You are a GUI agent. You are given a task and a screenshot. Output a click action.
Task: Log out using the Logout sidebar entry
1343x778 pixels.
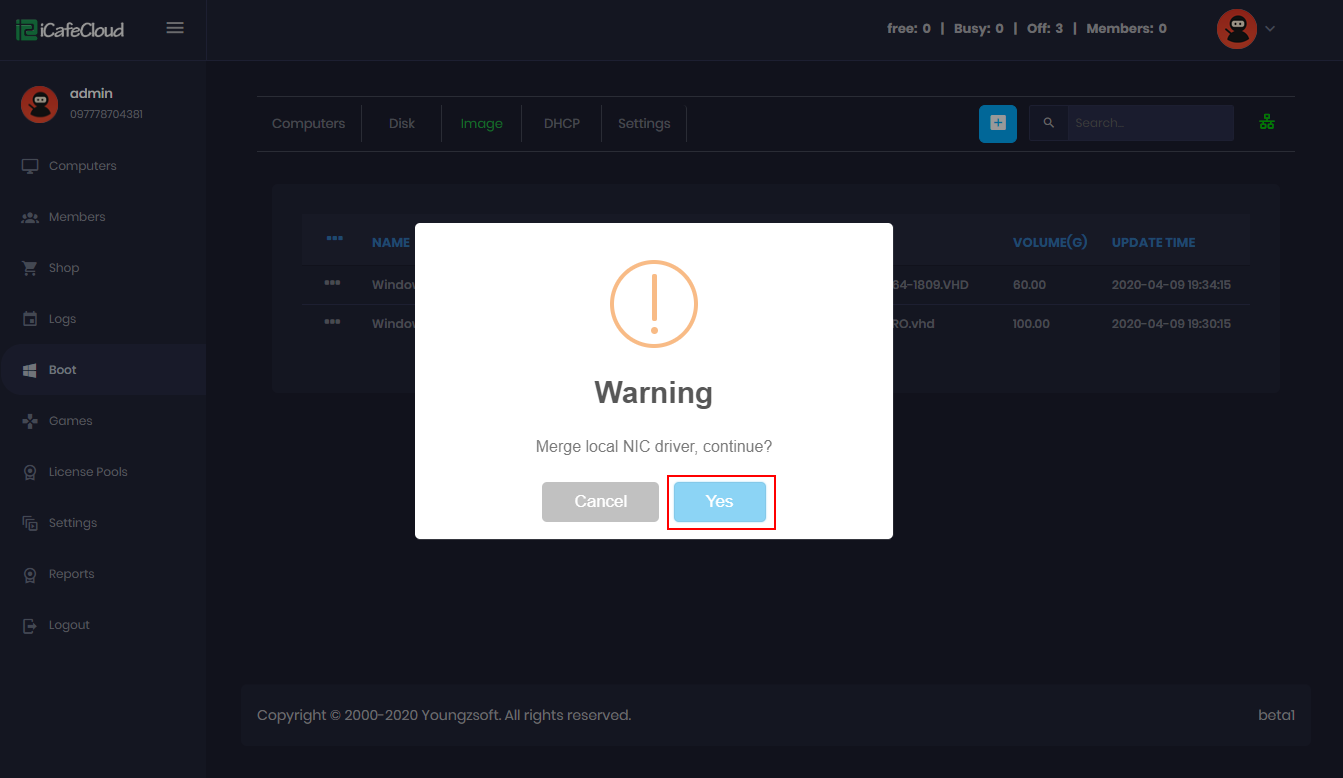68,624
